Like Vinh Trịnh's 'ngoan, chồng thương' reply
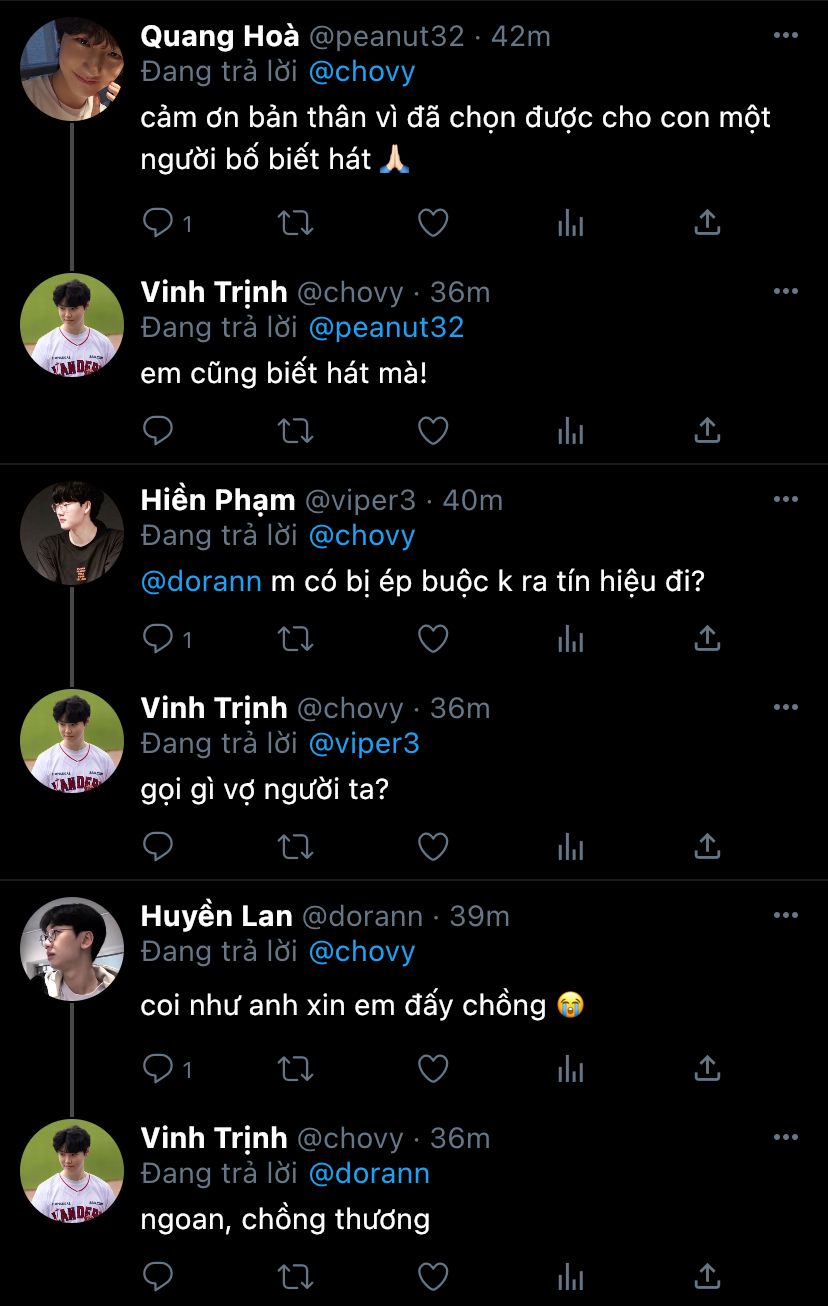This screenshot has width=828, height=1306. pyautogui.click(x=432, y=1276)
